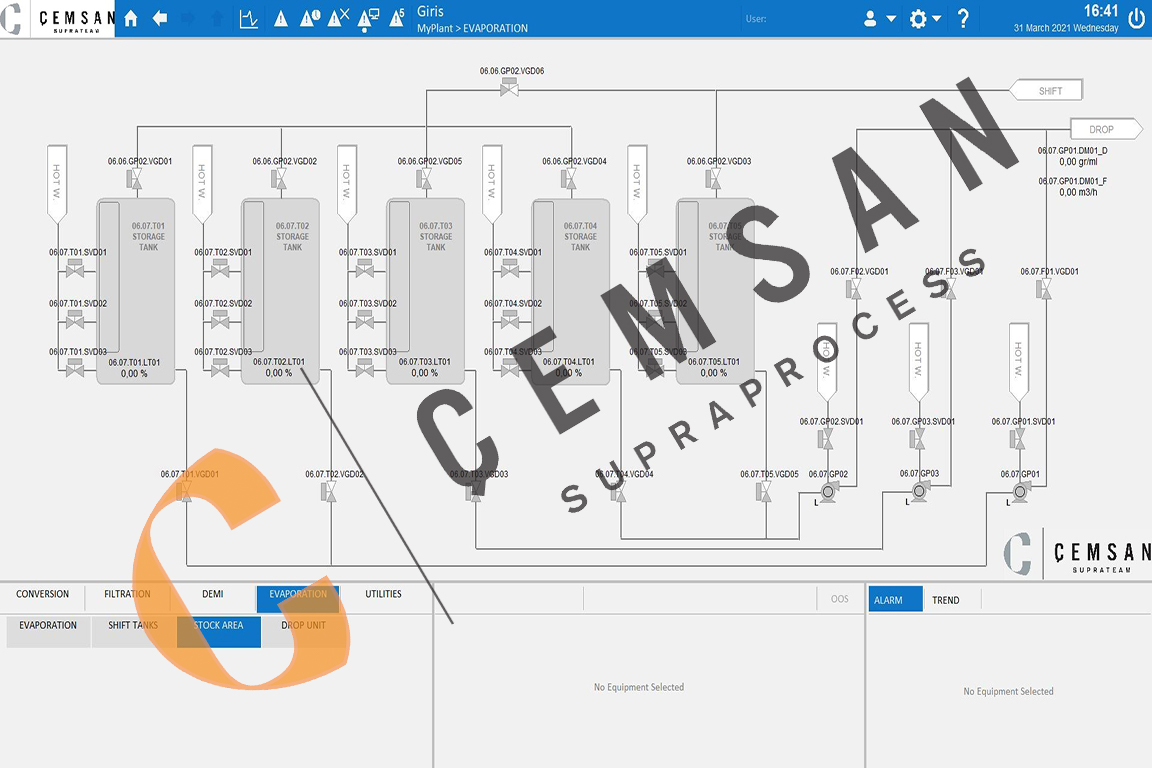Click the OOS button
This screenshot has width=1152, height=768.
tap(840, 599)
